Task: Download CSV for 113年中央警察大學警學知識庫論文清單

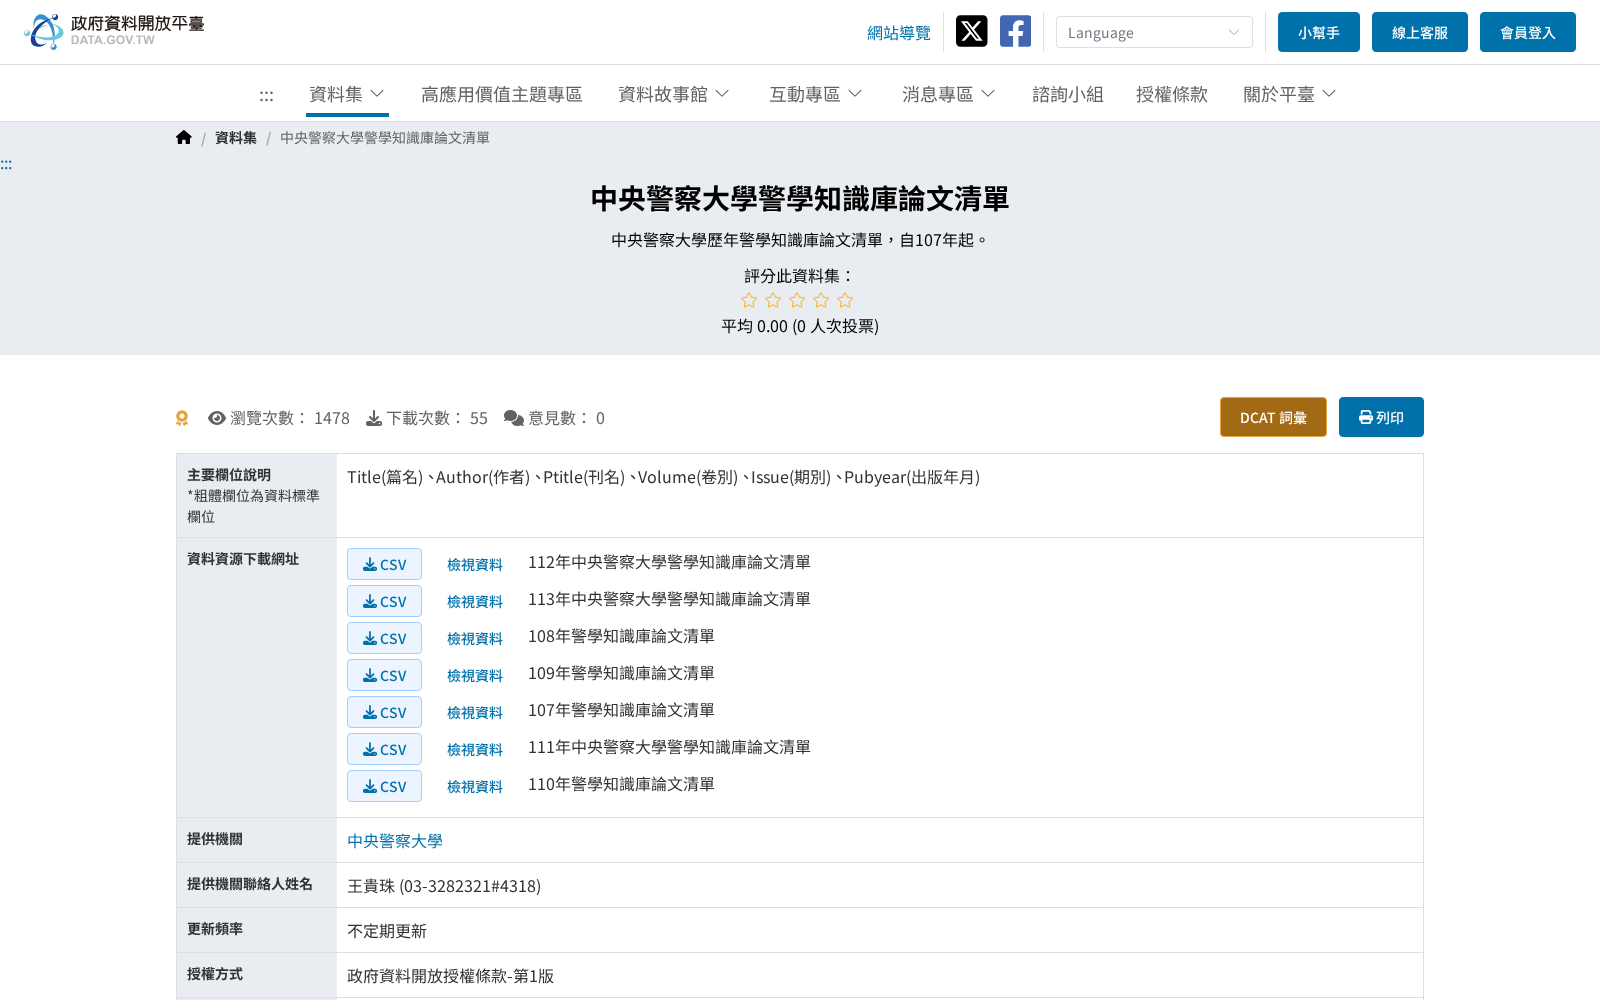Action: pyautogui.click(x=384, y=601)
